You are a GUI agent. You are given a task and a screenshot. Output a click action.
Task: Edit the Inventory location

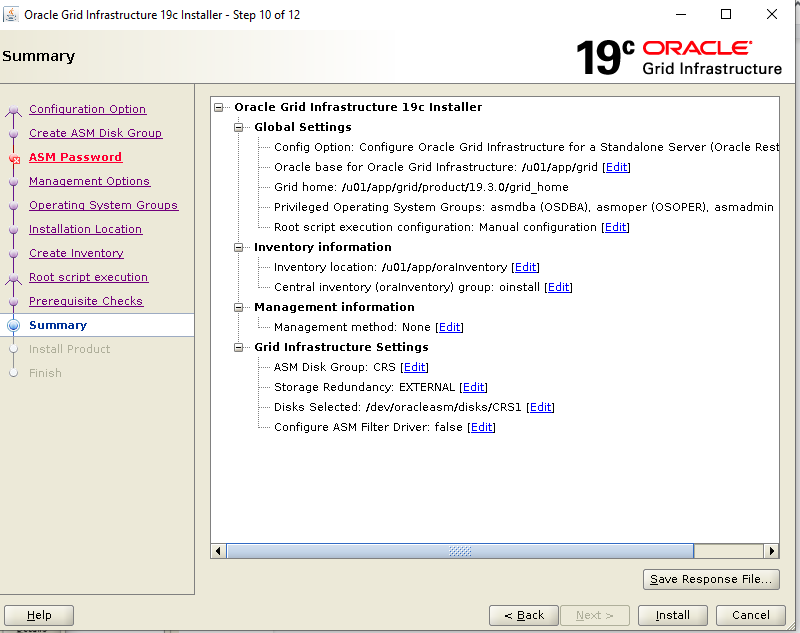(526, 267)
